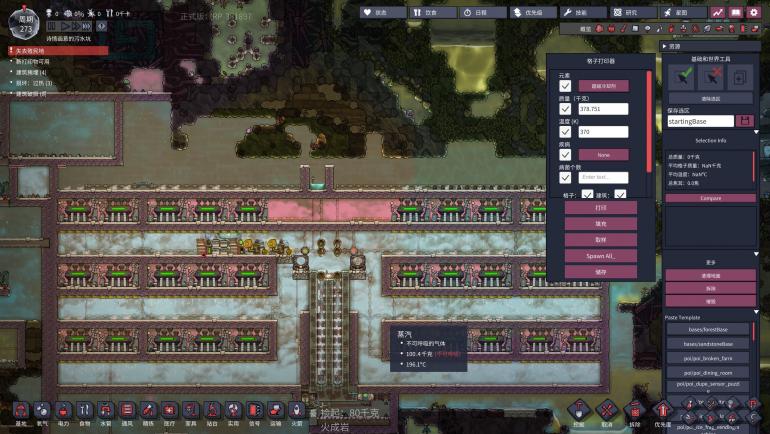
Task: Open the Food (食物) build category
Action: pos(84,411)
